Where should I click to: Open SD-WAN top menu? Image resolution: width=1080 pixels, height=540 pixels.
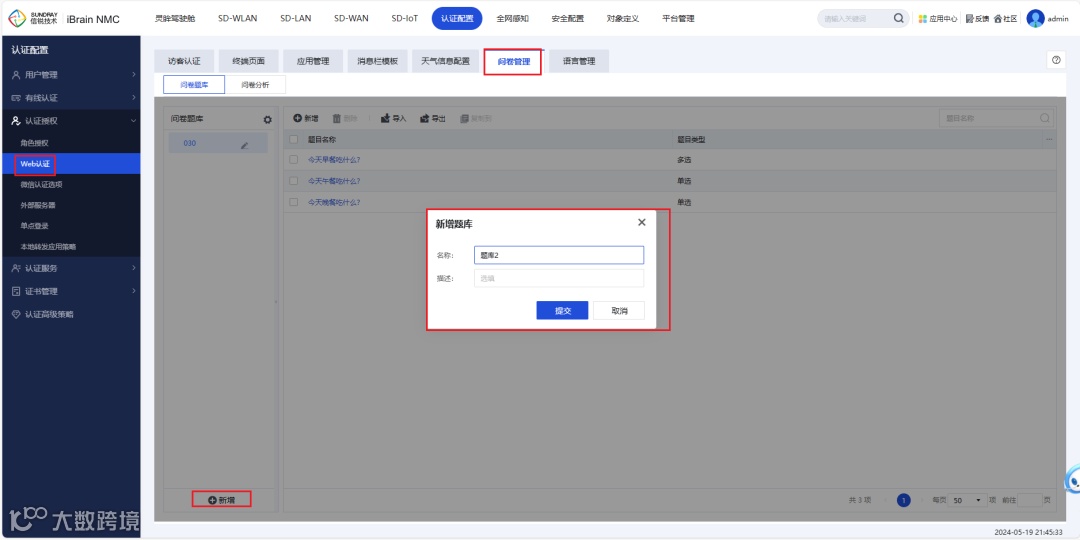351,19
